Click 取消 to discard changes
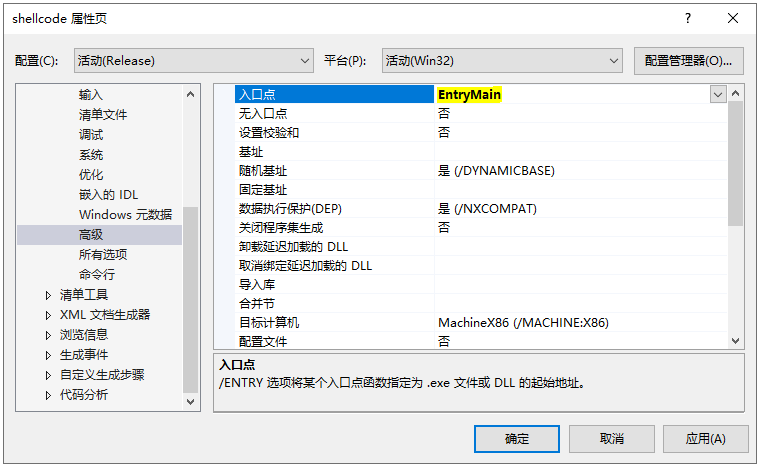 [612, 439]
